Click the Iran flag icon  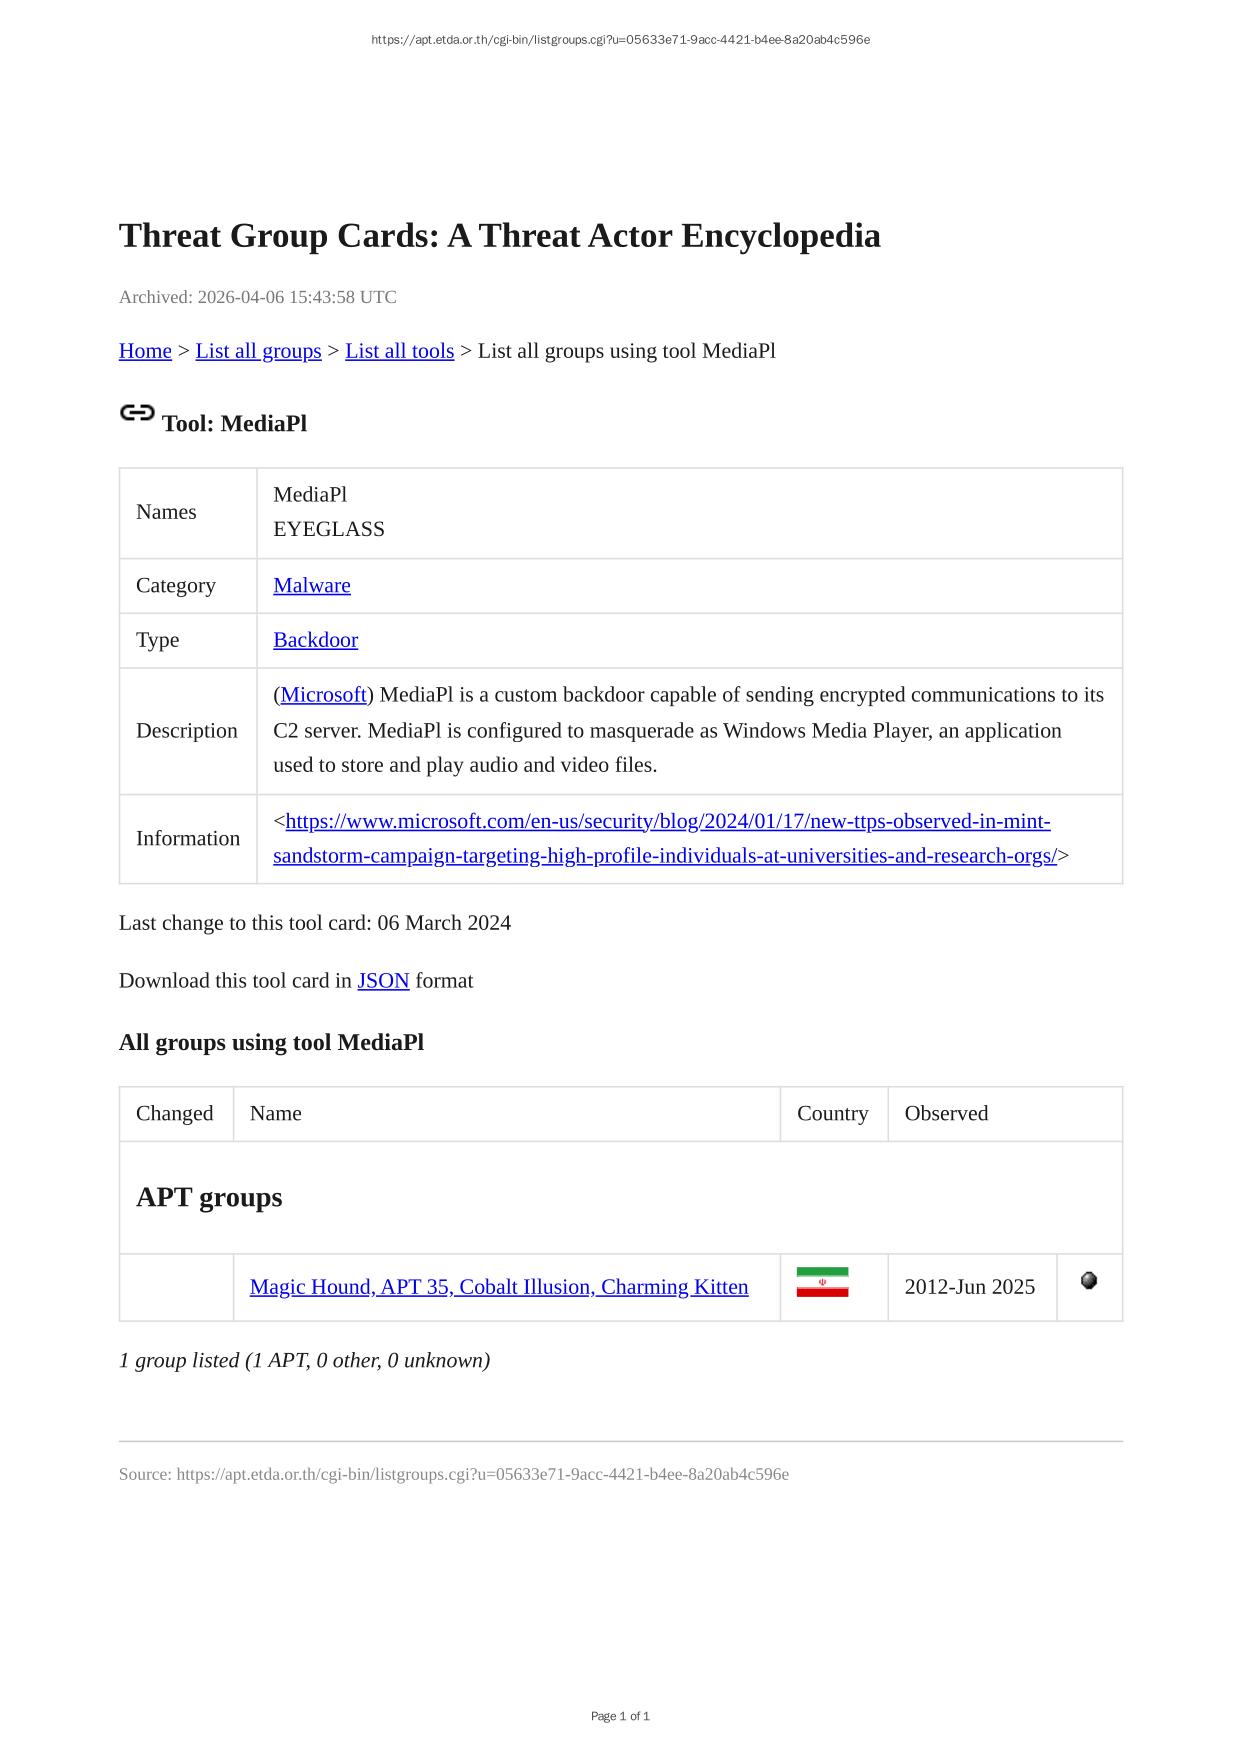(822, 1282)
